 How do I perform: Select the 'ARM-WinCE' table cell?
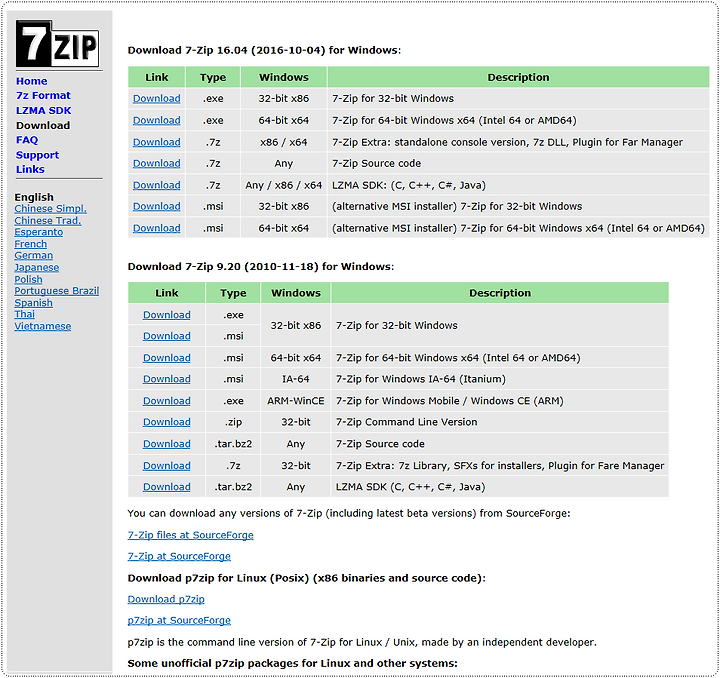tap(296, 401)
